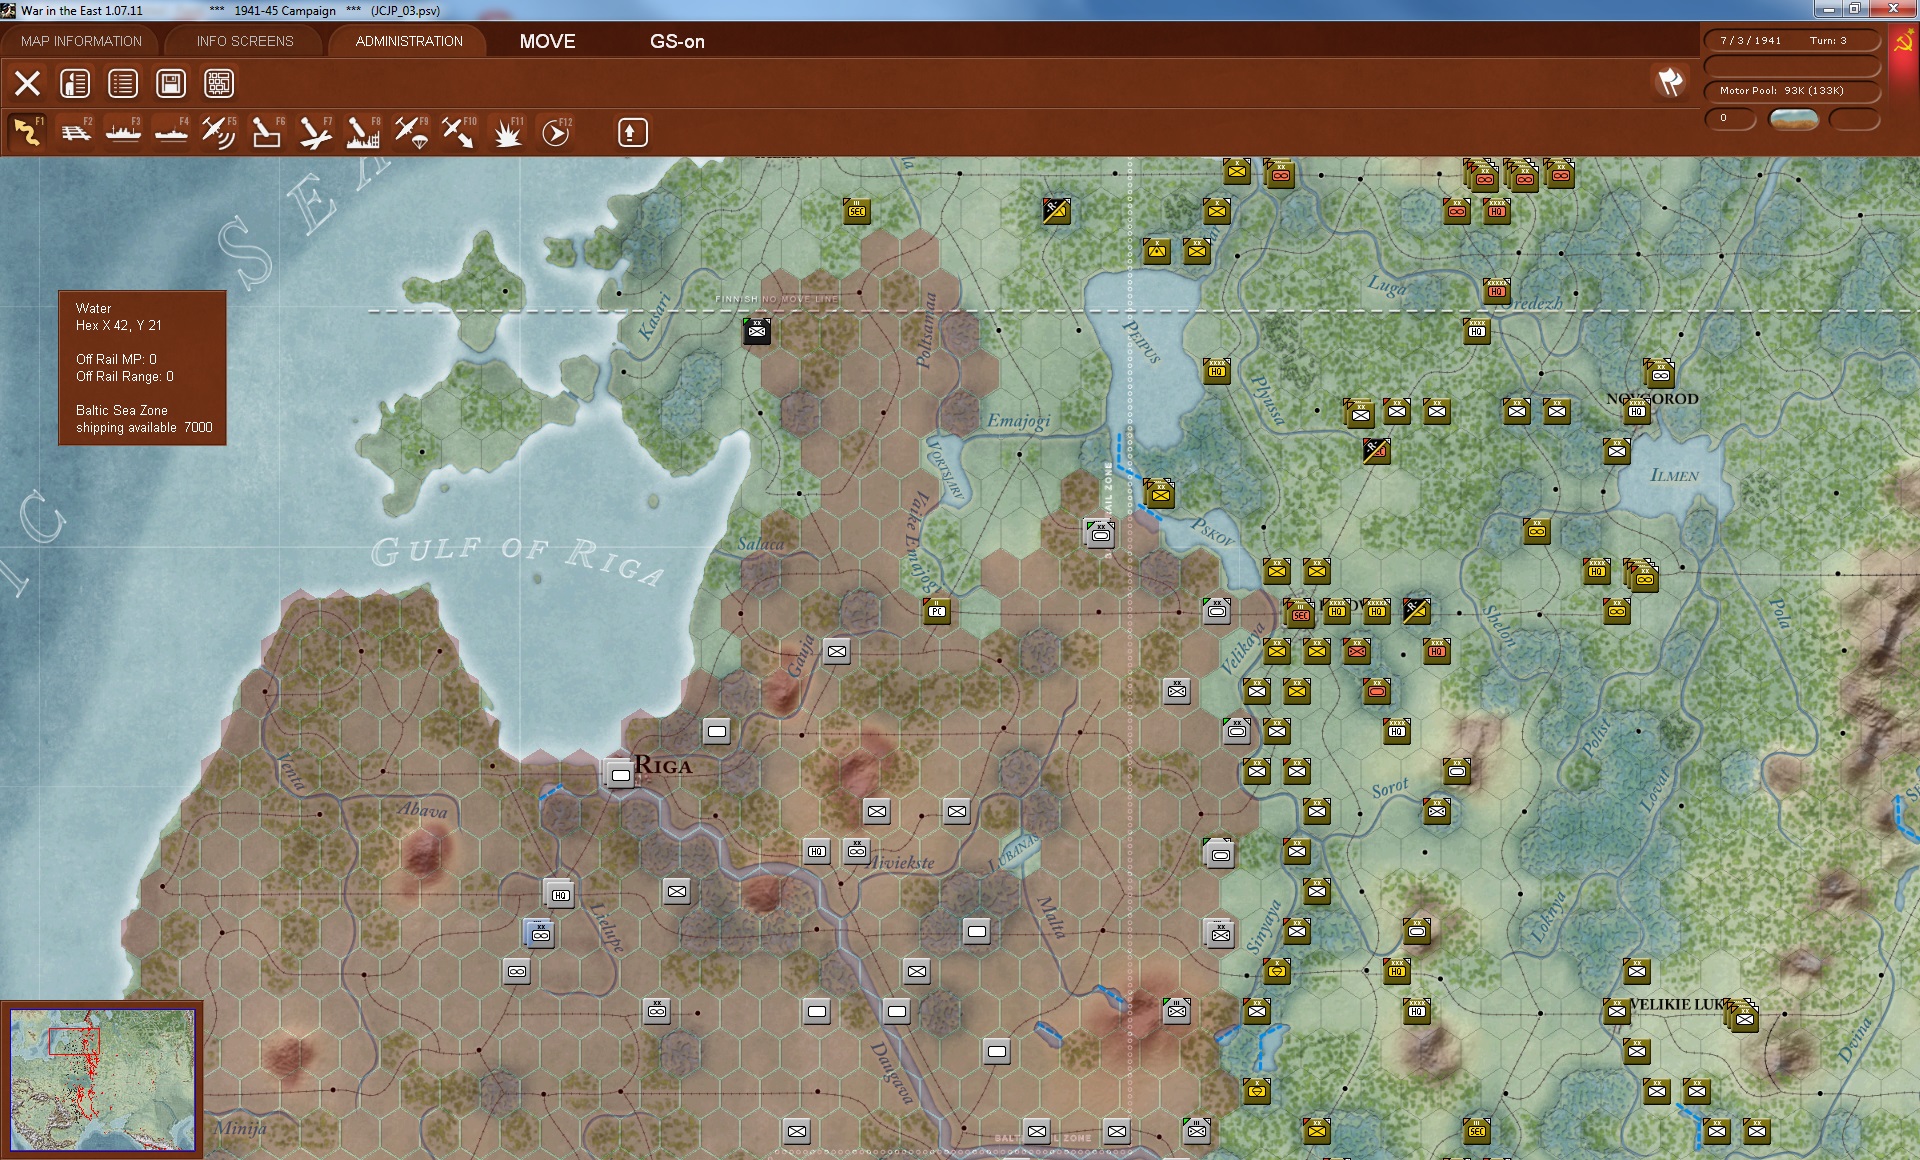The height and width of the screenshot is (1160, 1920).
Task: Select the F3 naval transport ship icon
Action: (123, 132)
